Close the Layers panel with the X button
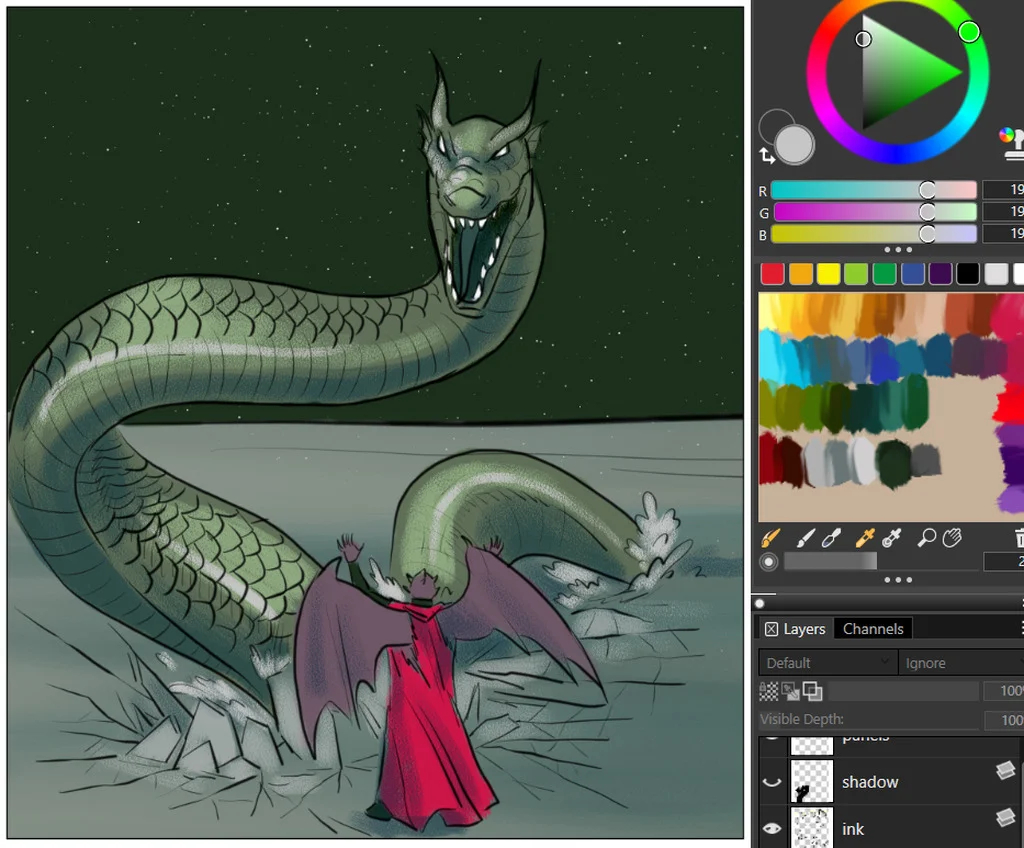The image size is (1024, 848). pos(771,629)
